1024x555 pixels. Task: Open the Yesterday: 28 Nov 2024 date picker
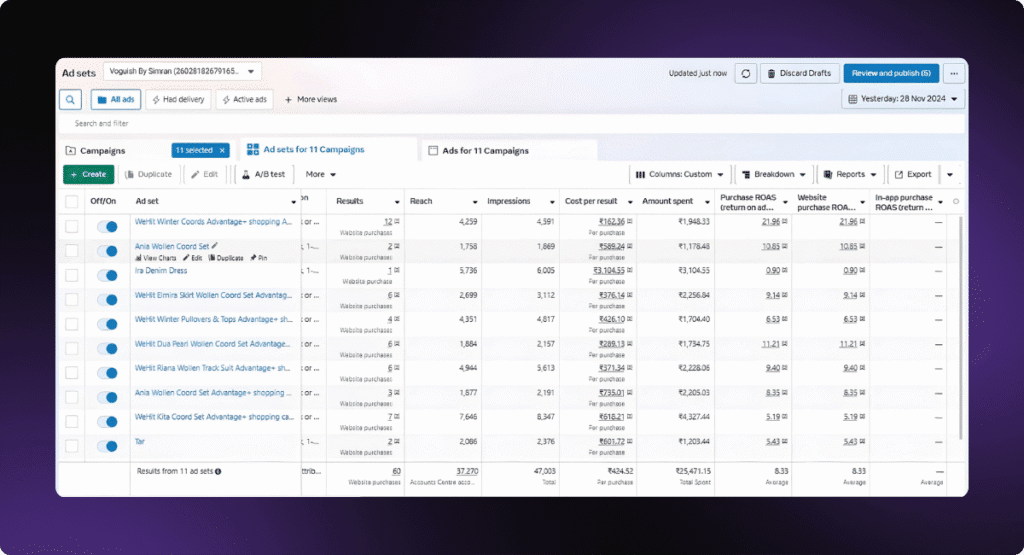click(904, 99)
